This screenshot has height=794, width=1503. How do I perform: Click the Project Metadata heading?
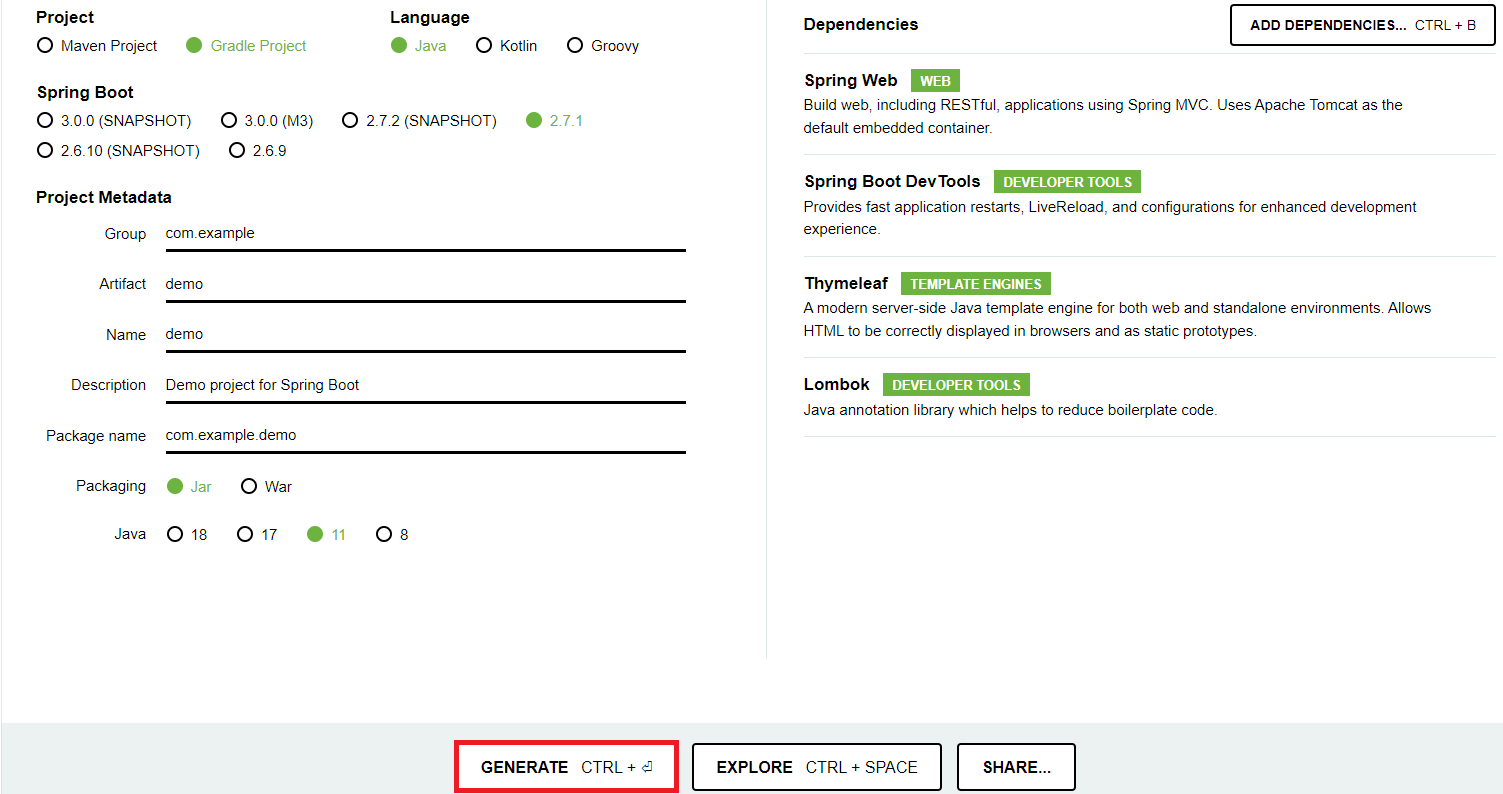coord(104,198)
